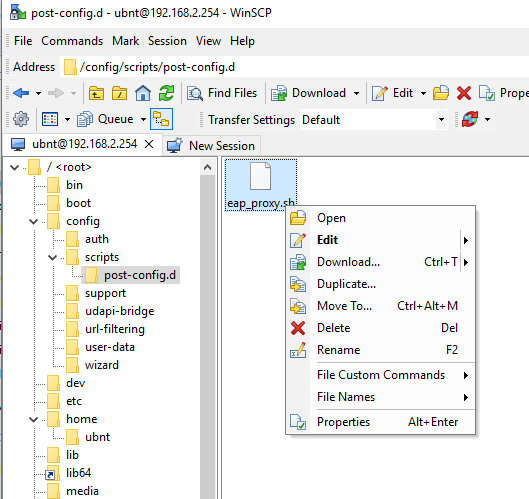Click the red Delete icon in toolbar
The image size is (529, 499).
(464, 93)
